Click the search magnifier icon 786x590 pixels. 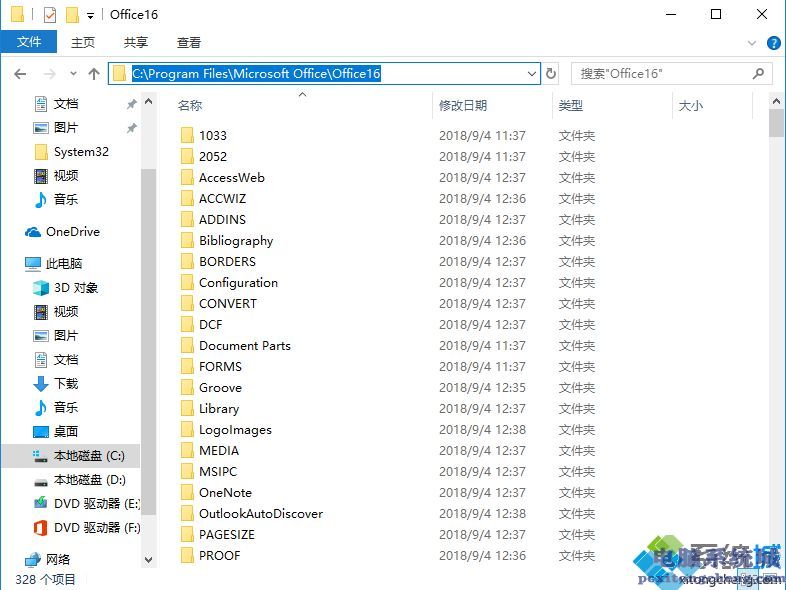point(758,74)
